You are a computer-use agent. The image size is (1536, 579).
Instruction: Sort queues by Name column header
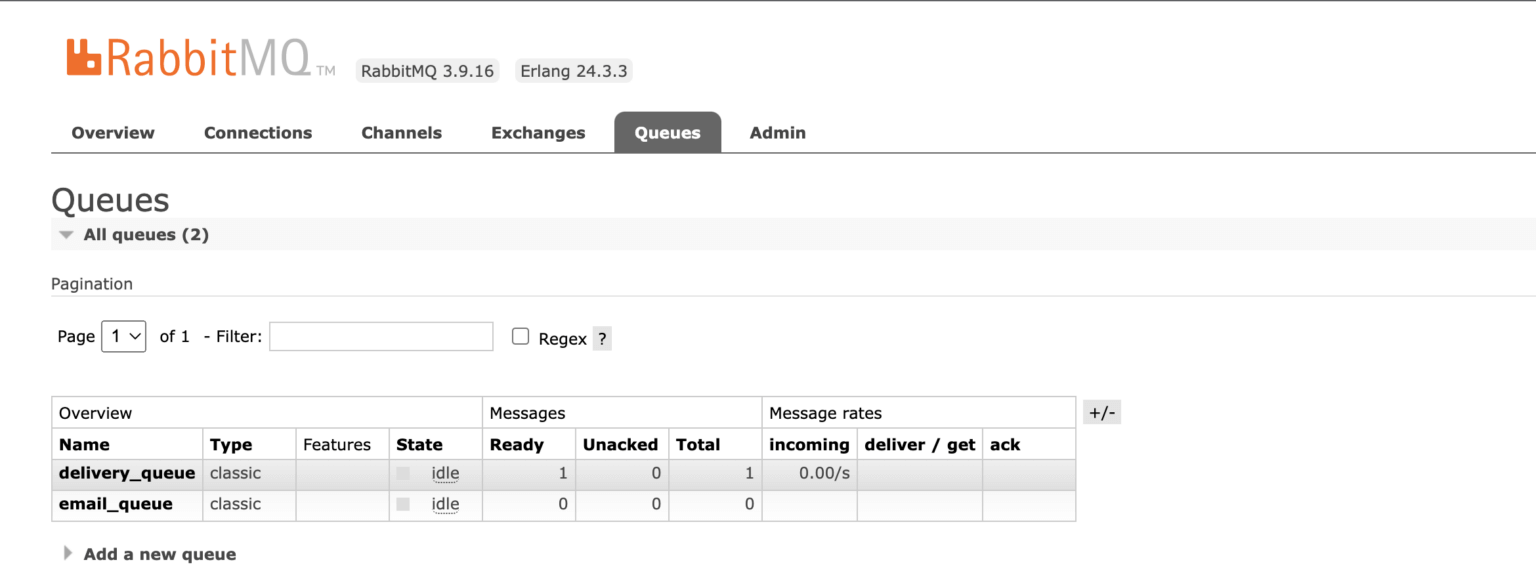pos(84,445)
